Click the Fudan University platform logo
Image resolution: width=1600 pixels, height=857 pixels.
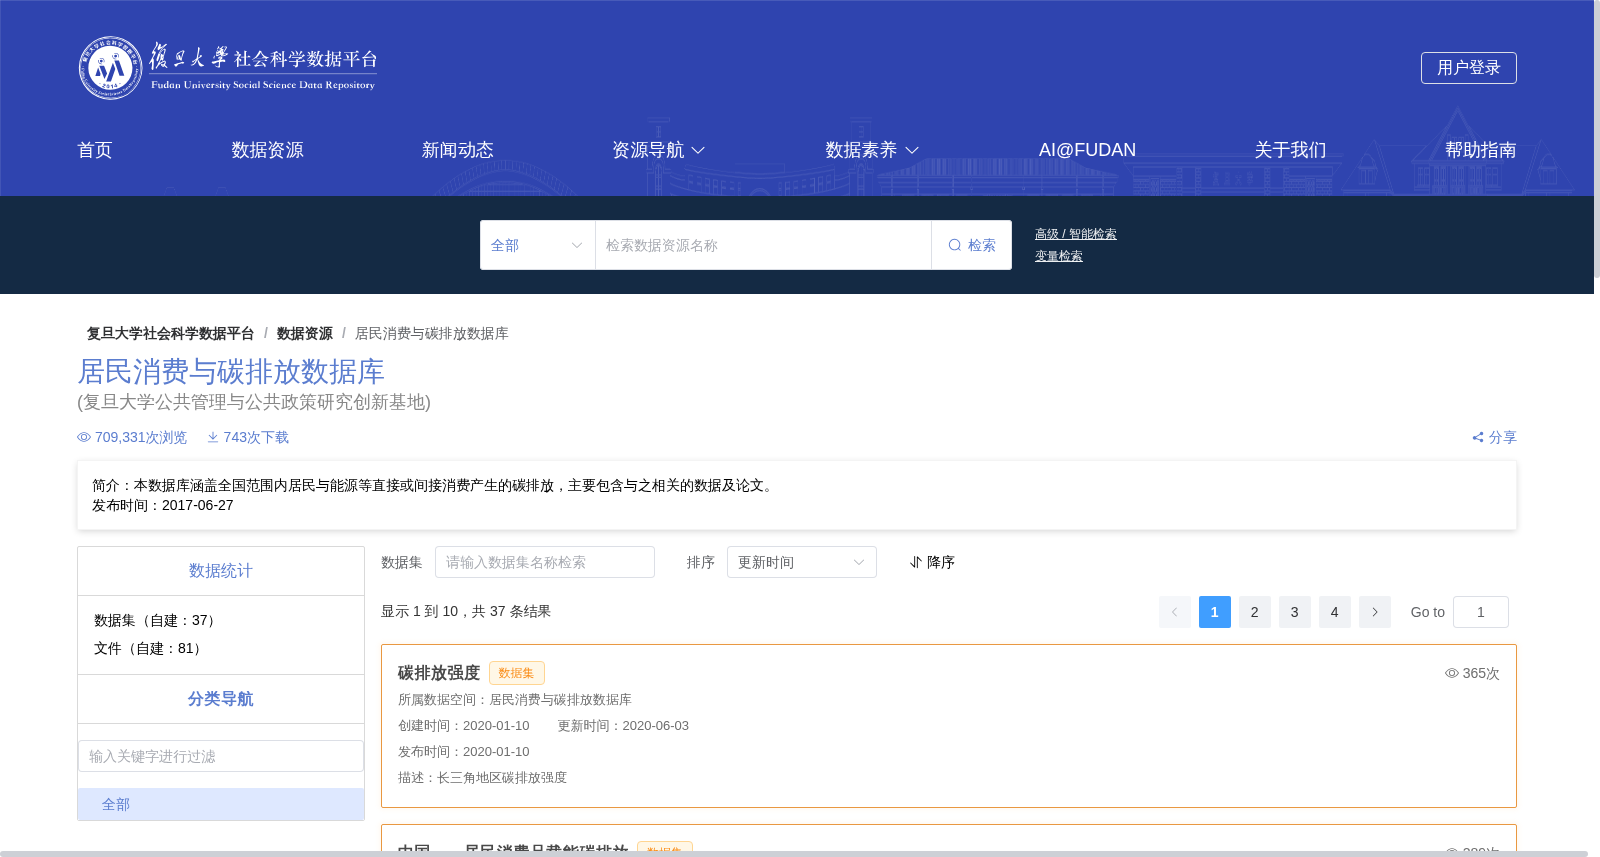point(228,68)
